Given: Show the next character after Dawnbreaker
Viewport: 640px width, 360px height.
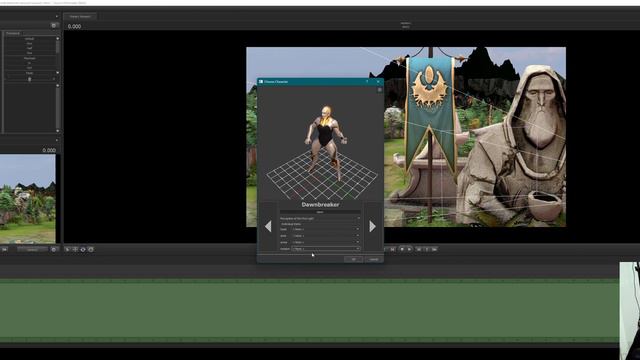Looking at the screenshot, I should 372,227.
